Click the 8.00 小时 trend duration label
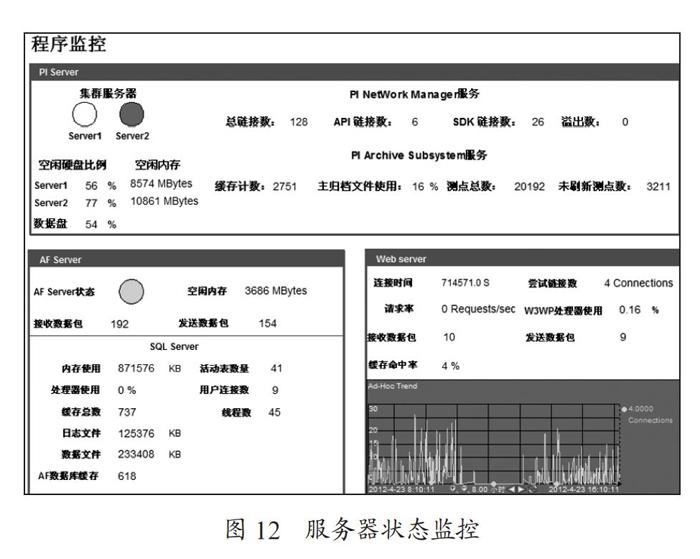 tap(488, 489)
